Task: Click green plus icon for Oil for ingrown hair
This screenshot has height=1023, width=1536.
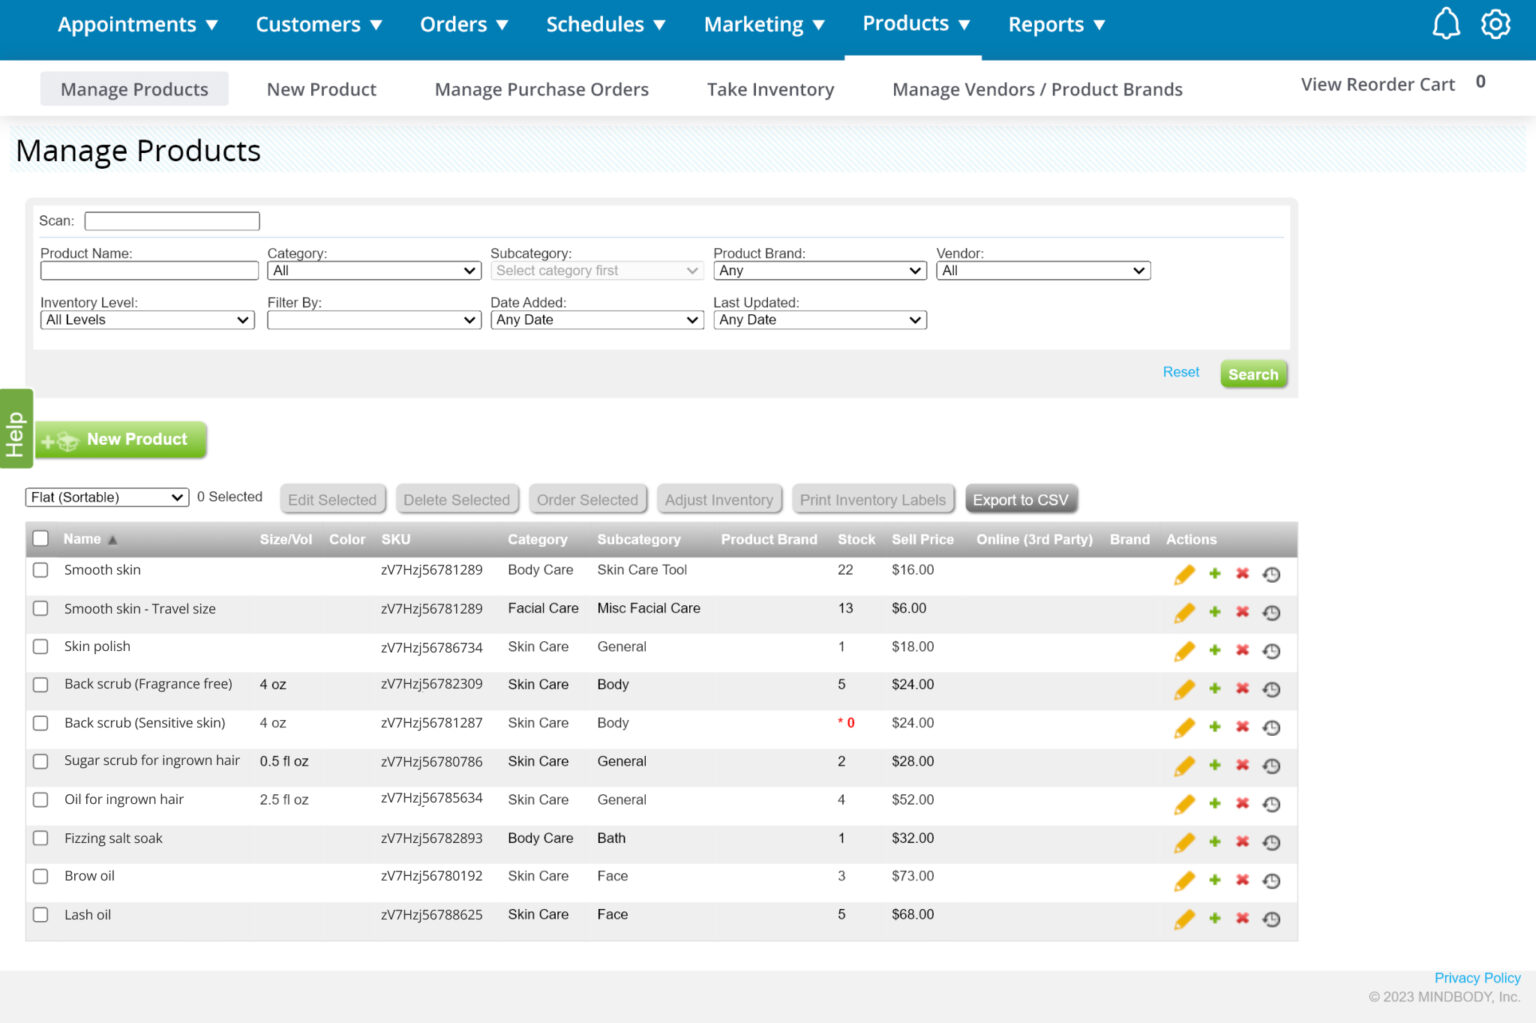Action: coord(1215,803)
